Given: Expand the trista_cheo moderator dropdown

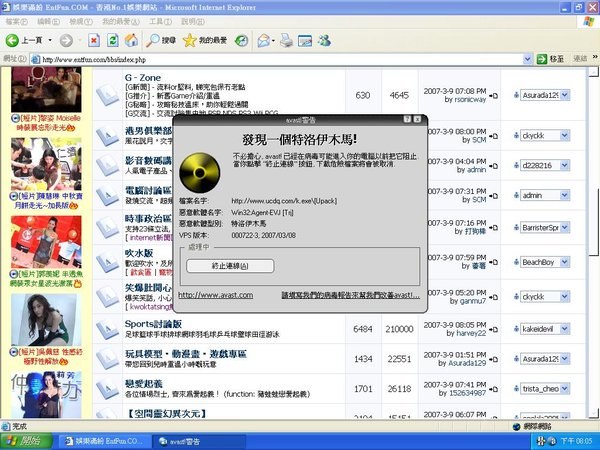Looking at the screenshot, I should tap(565, 389).
